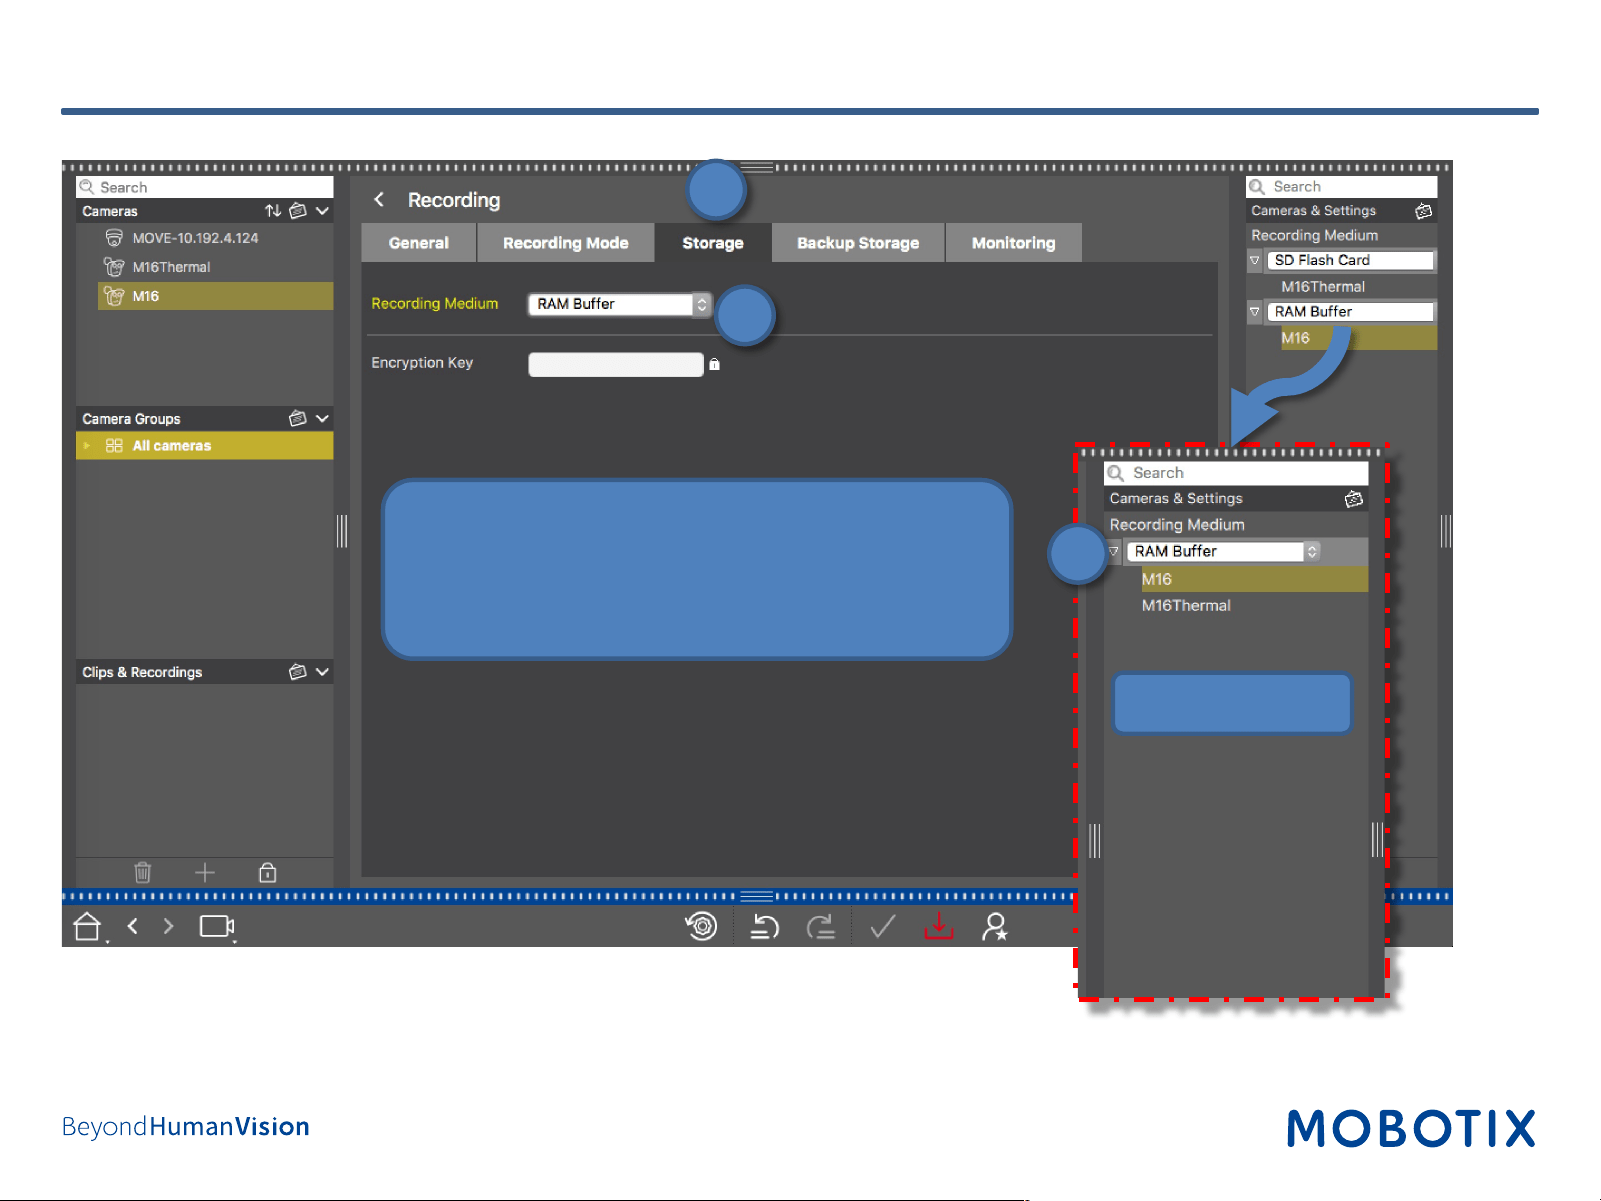Collapse the SD Flash Card tree triangle
The height and width of the screenshot is (1201, 1601).
coord(1255,260)
